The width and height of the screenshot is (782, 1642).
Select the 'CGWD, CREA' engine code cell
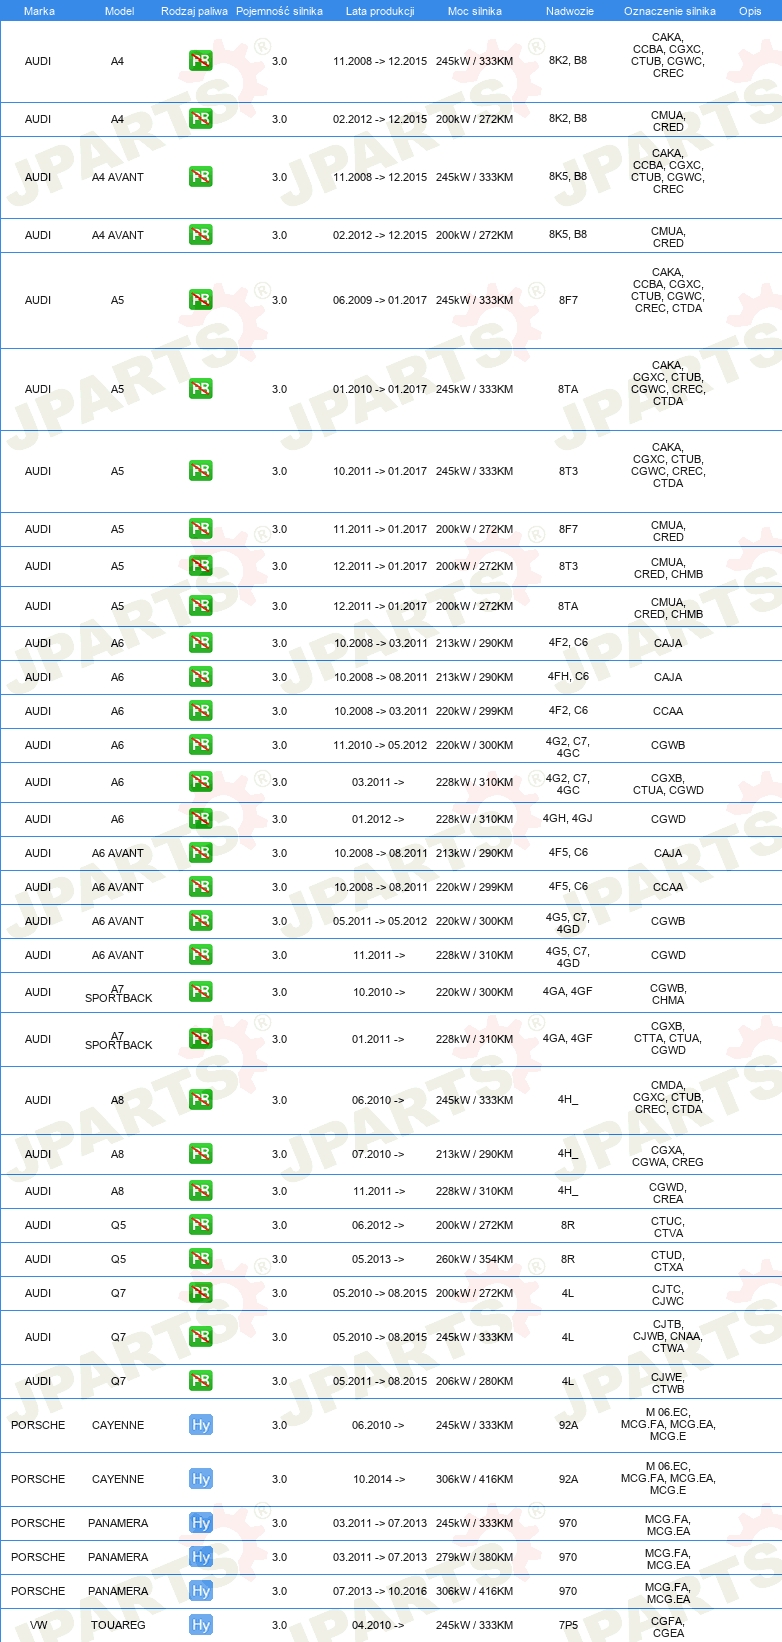[668, 1193]
